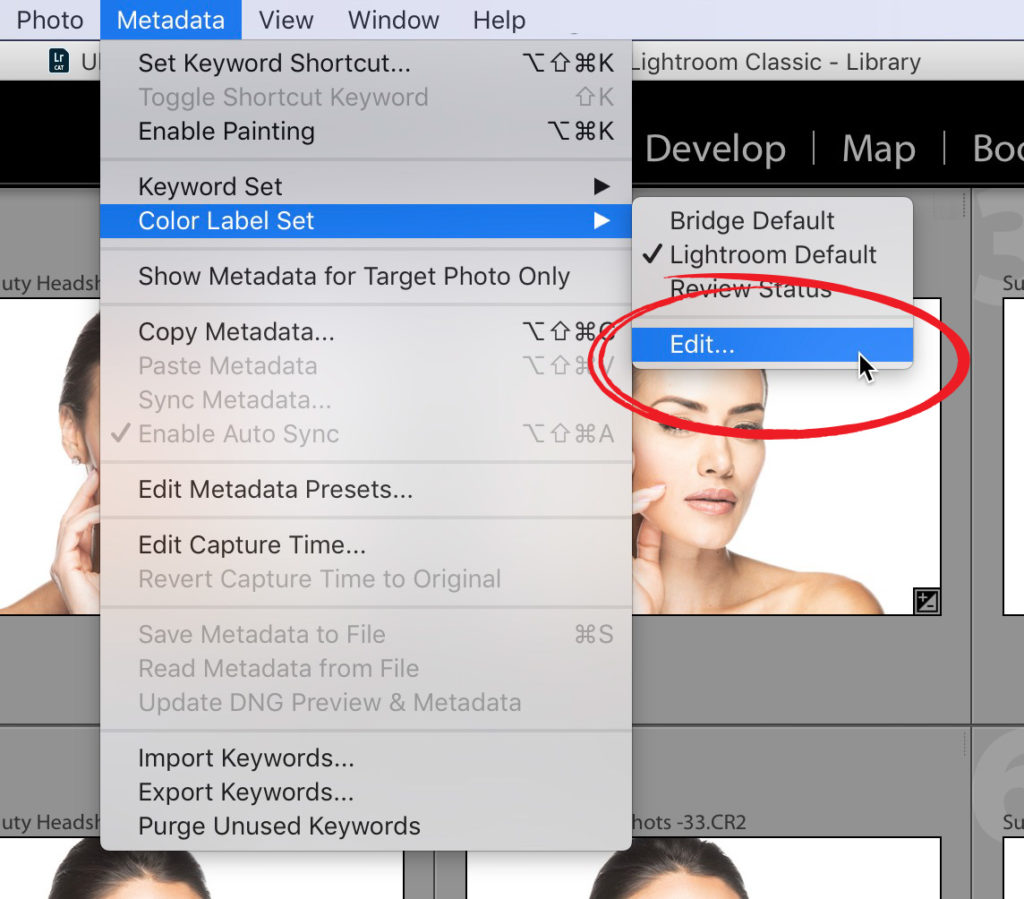Open the Window menu
1024x899 pixels.
tap(393, 20)
